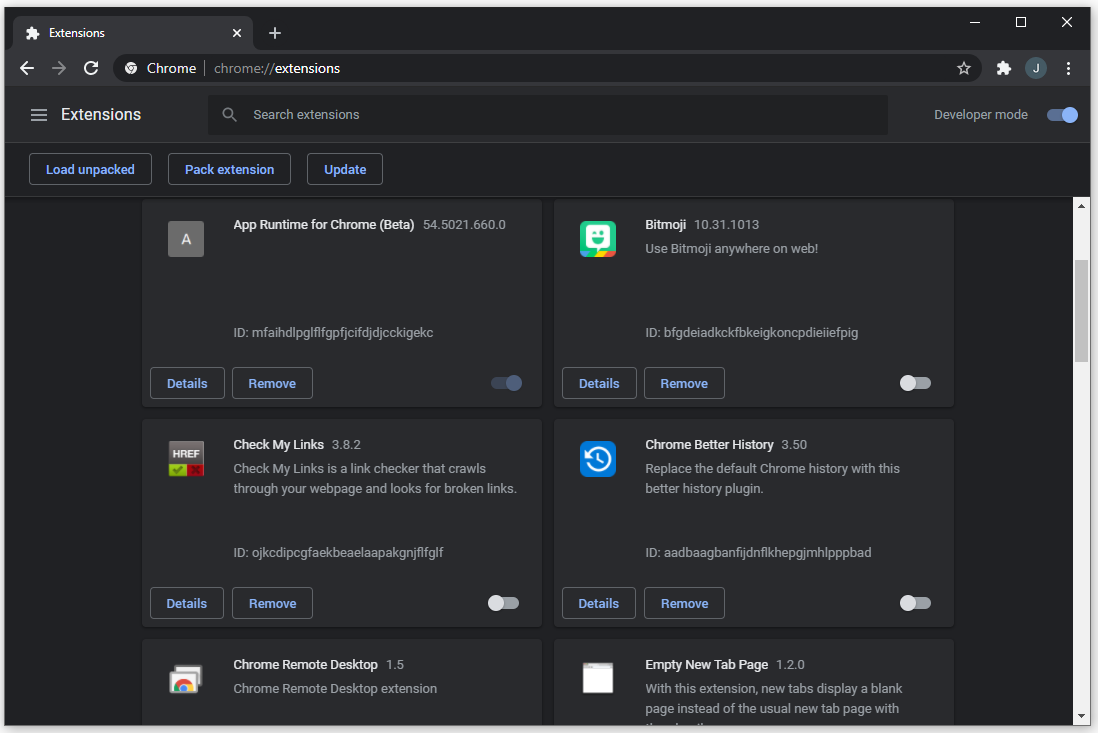Click the Load unpacked button
1098x733 pixels.
tap(90, 169)
